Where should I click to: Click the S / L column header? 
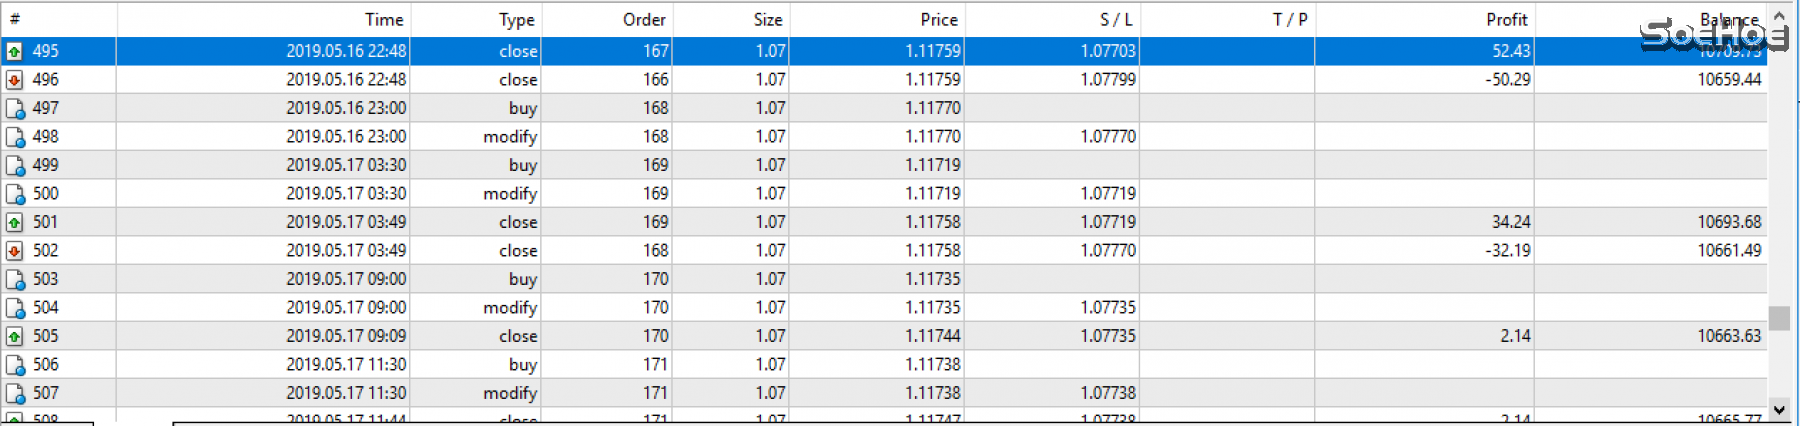(x=1116, y=20)
